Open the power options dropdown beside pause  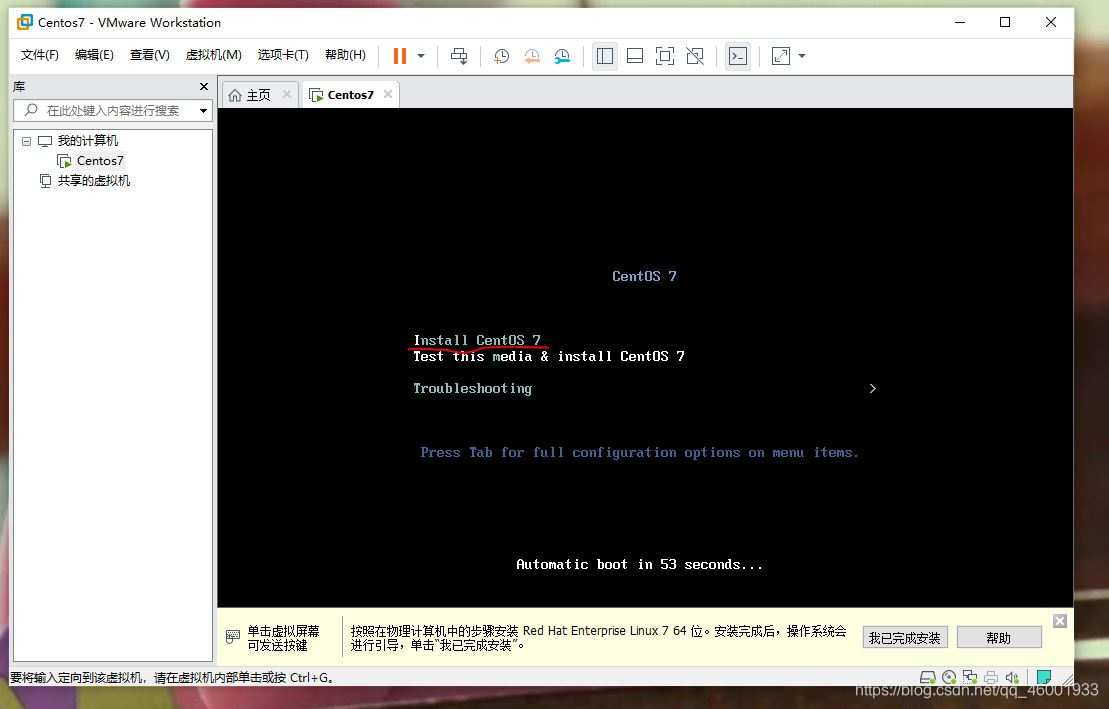[421, 56]
